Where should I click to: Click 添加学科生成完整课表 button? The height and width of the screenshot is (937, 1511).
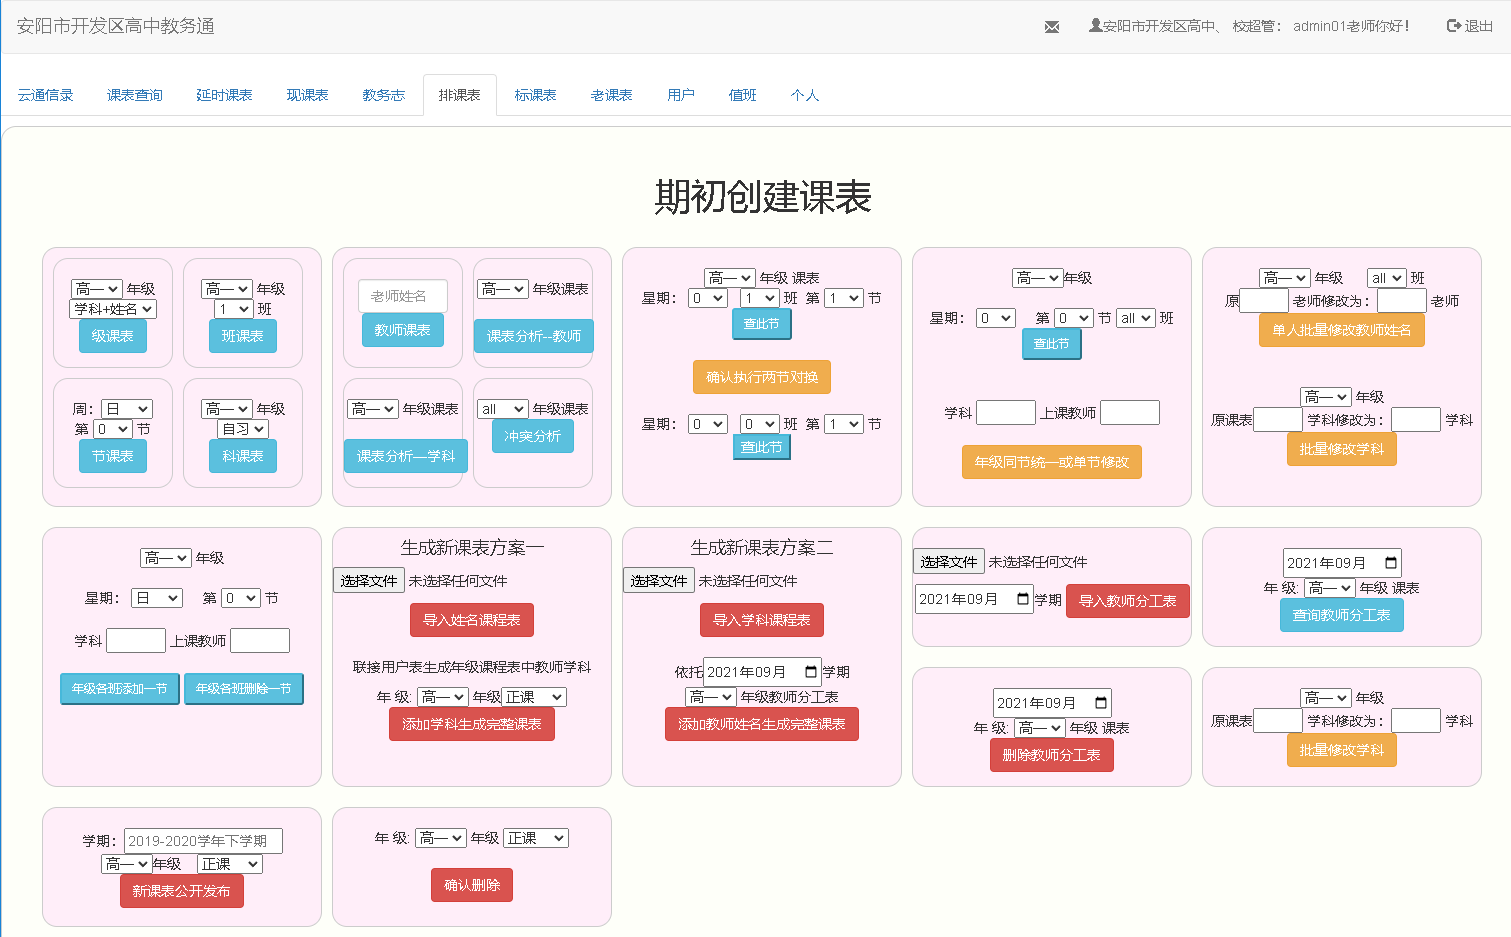pyautogui.click(x=472, y=724)
